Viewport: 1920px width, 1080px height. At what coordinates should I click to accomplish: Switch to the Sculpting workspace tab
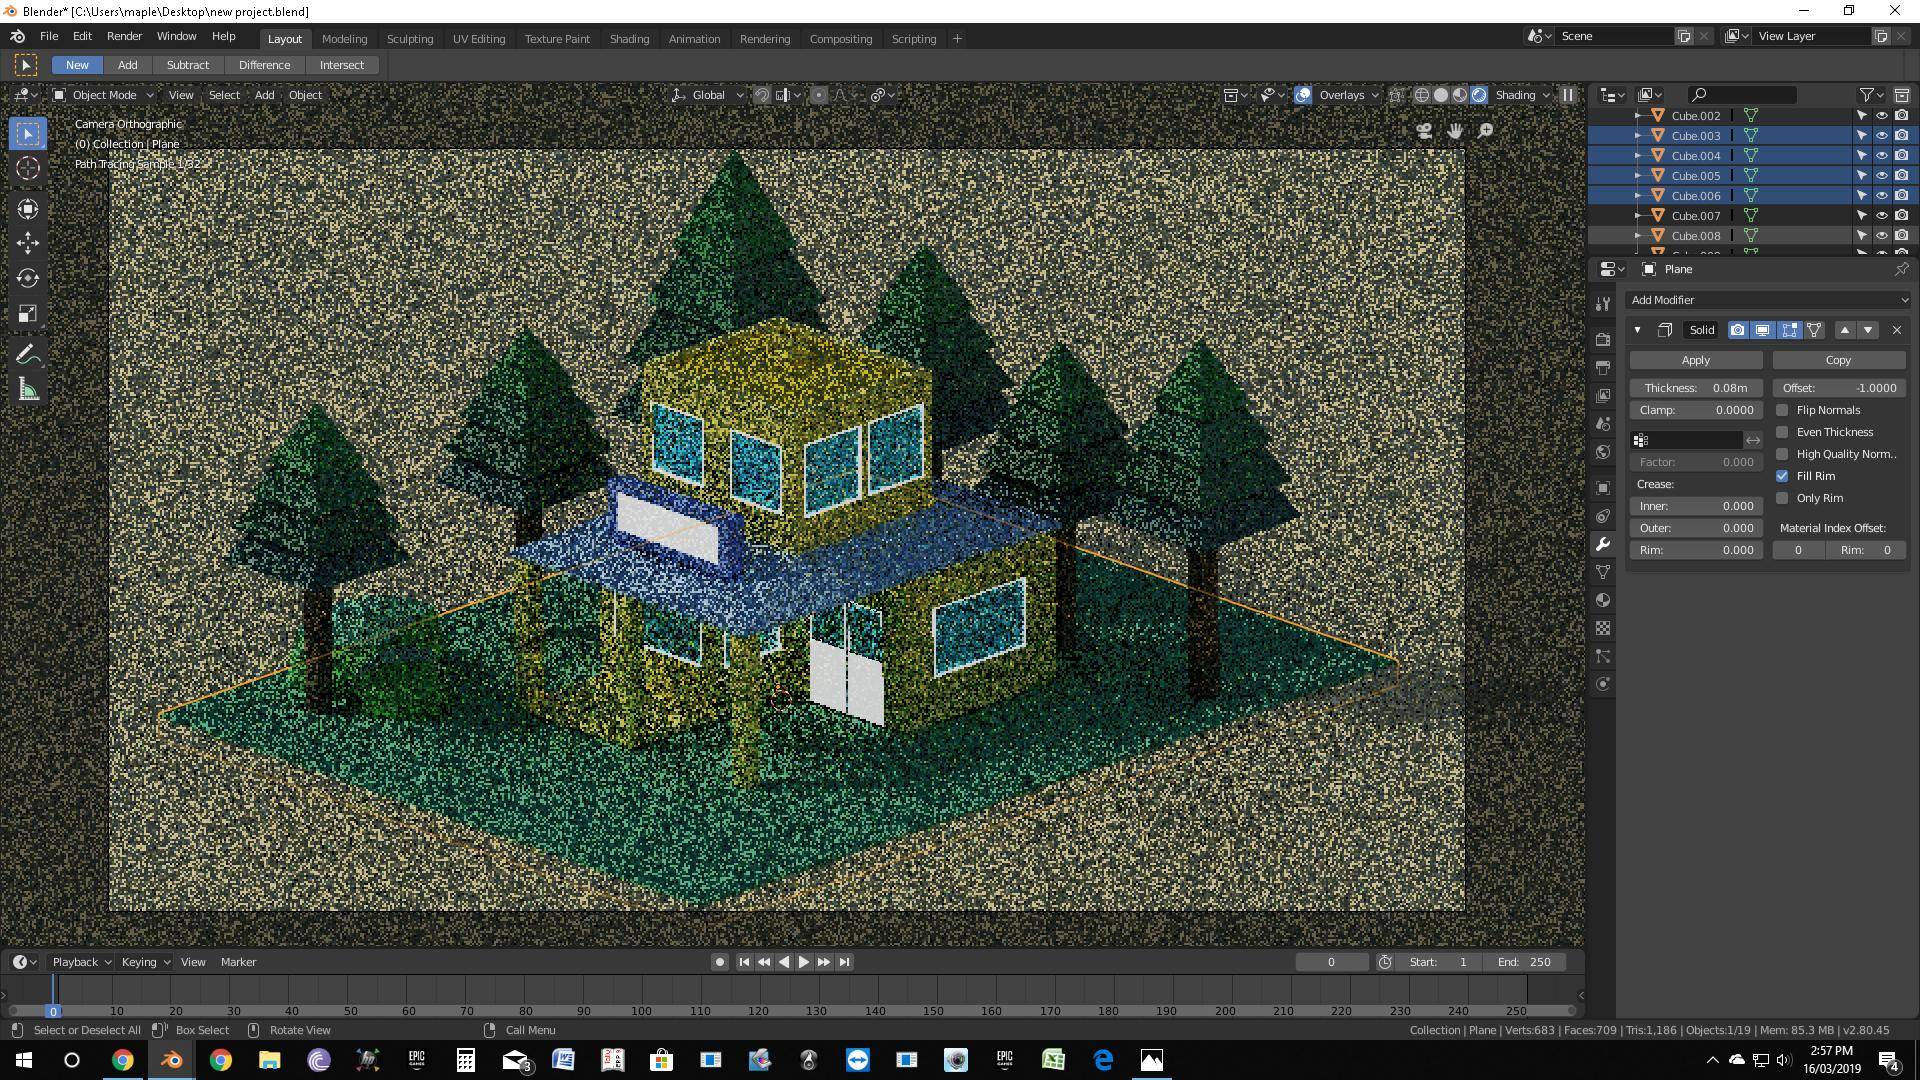tap(410, 39)
